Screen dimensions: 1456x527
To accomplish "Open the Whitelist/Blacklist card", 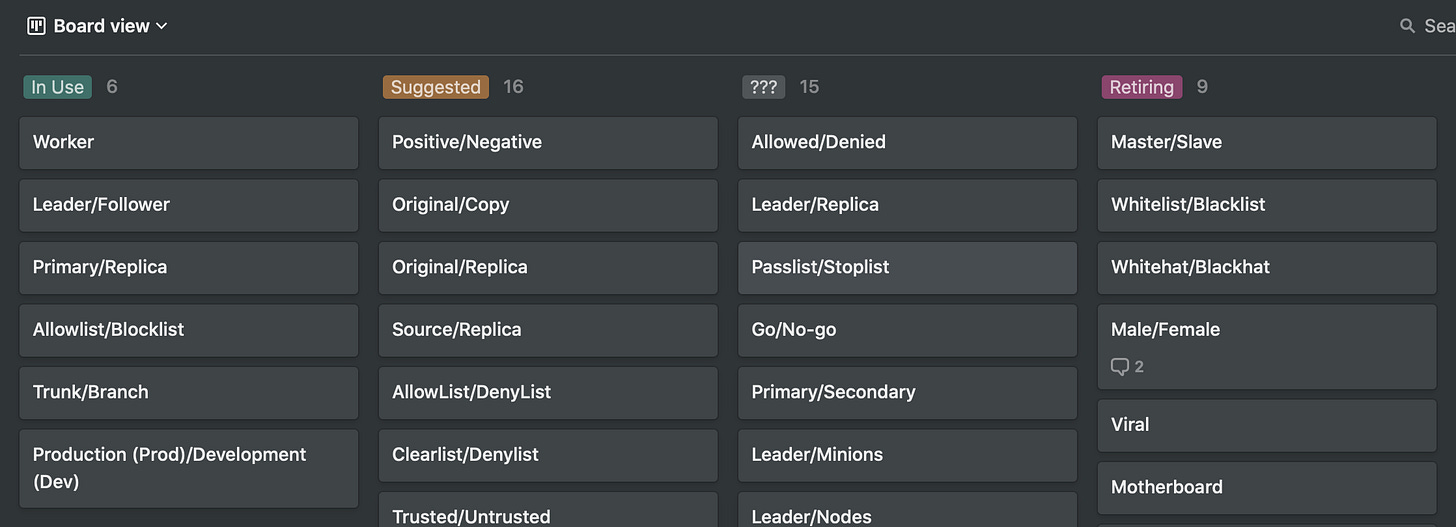I will [1267, 205].
